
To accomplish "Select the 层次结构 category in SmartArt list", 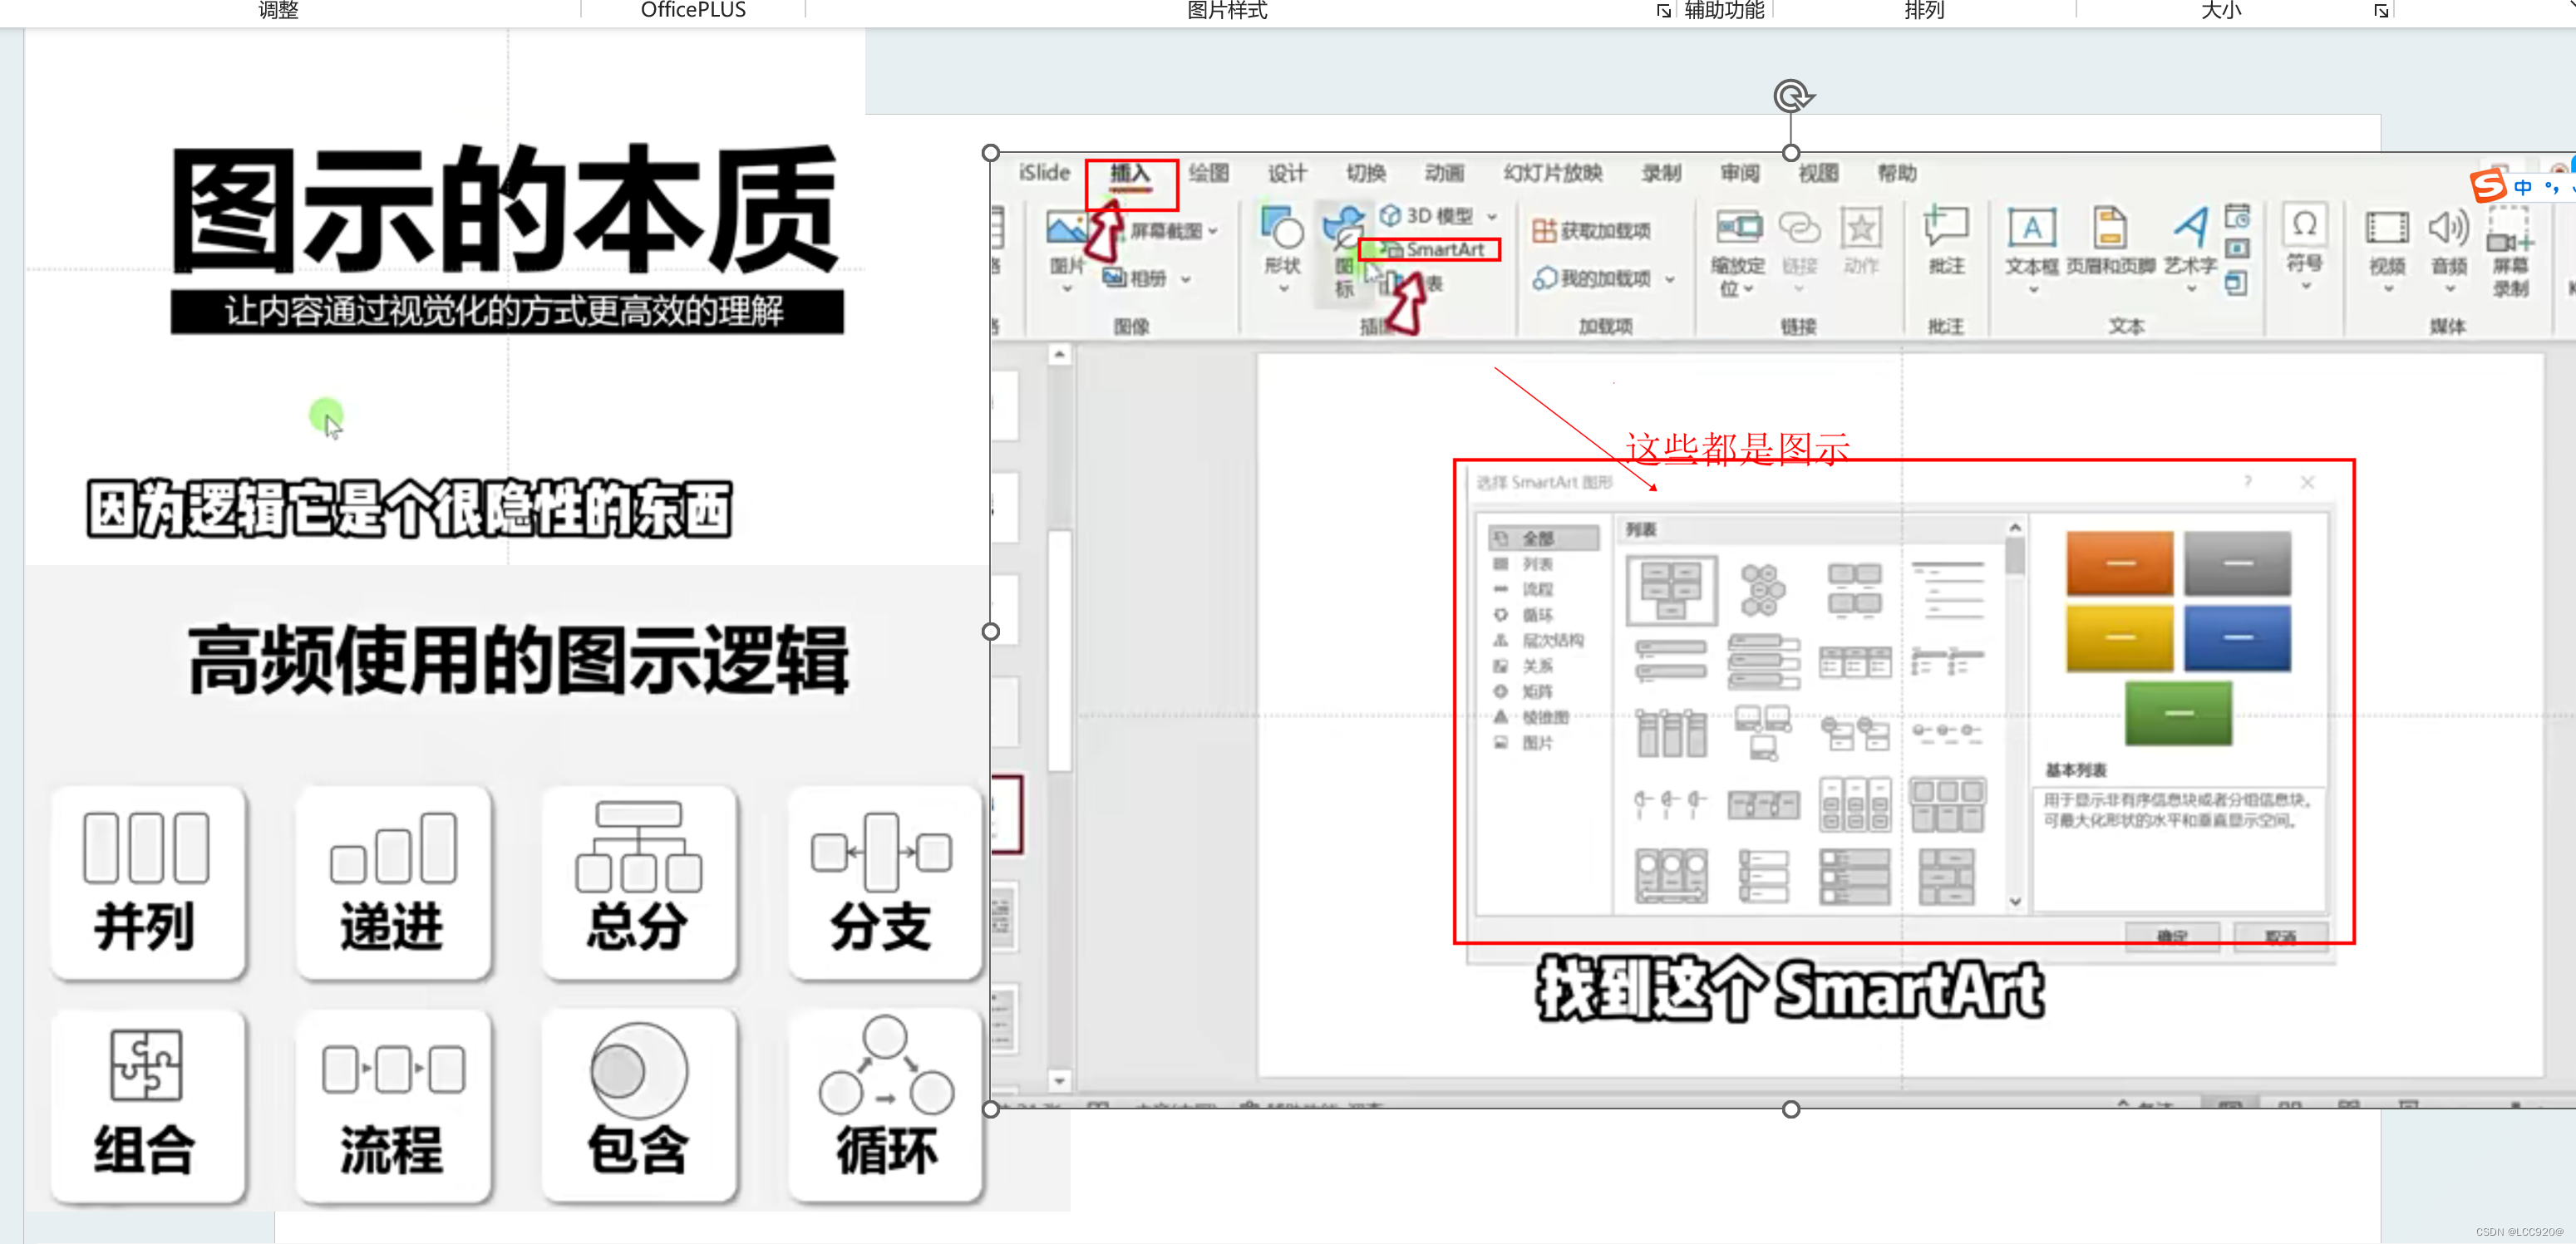I will (1551, 640).
